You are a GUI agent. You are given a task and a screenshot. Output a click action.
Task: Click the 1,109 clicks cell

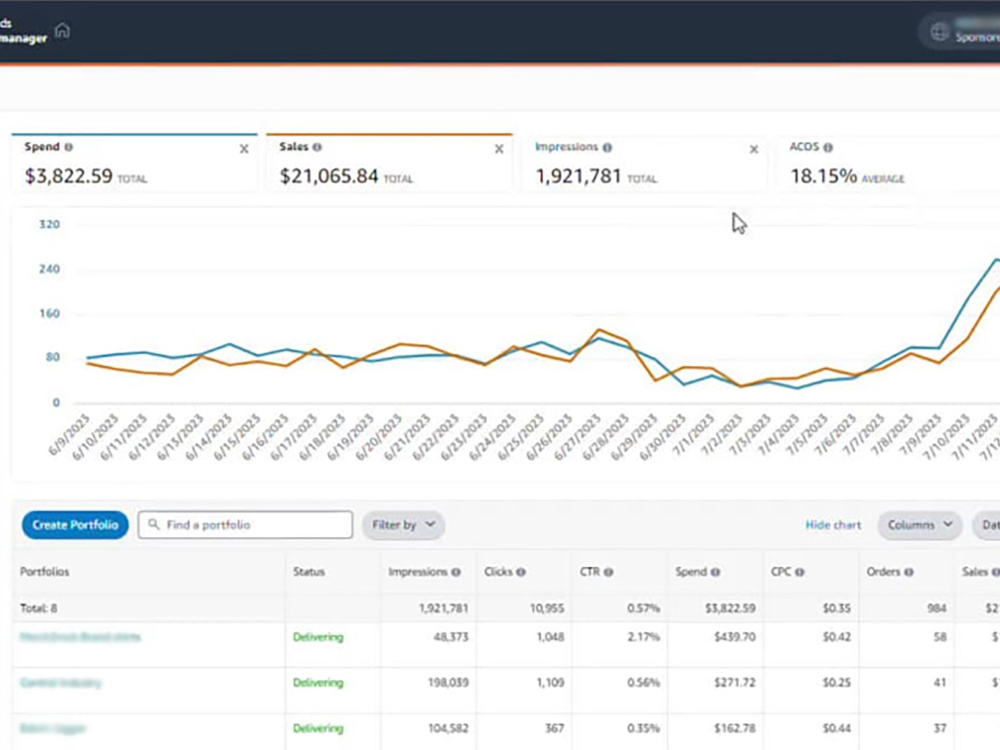pyautogui.click(x=550, y=682)
